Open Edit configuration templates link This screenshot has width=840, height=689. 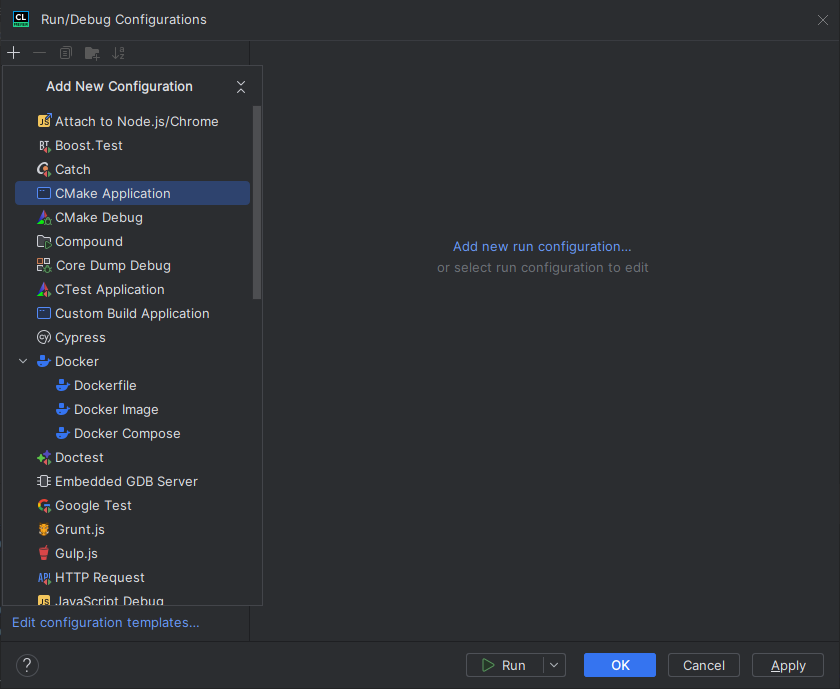pyautogui.click(x=106, y=623)
